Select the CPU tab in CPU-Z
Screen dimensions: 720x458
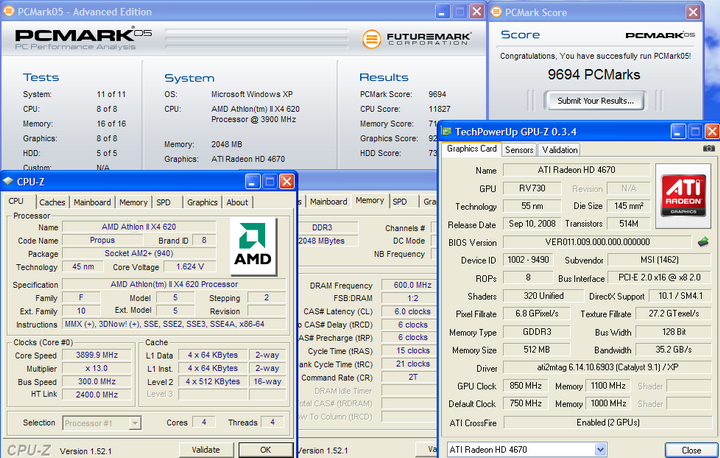point(16,201)
